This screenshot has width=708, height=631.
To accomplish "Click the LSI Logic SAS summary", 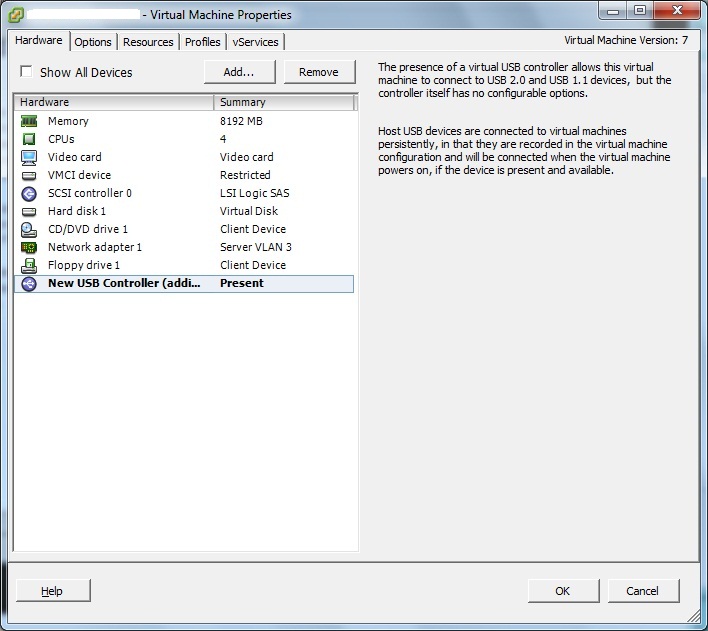I will [x=255, y=193].
